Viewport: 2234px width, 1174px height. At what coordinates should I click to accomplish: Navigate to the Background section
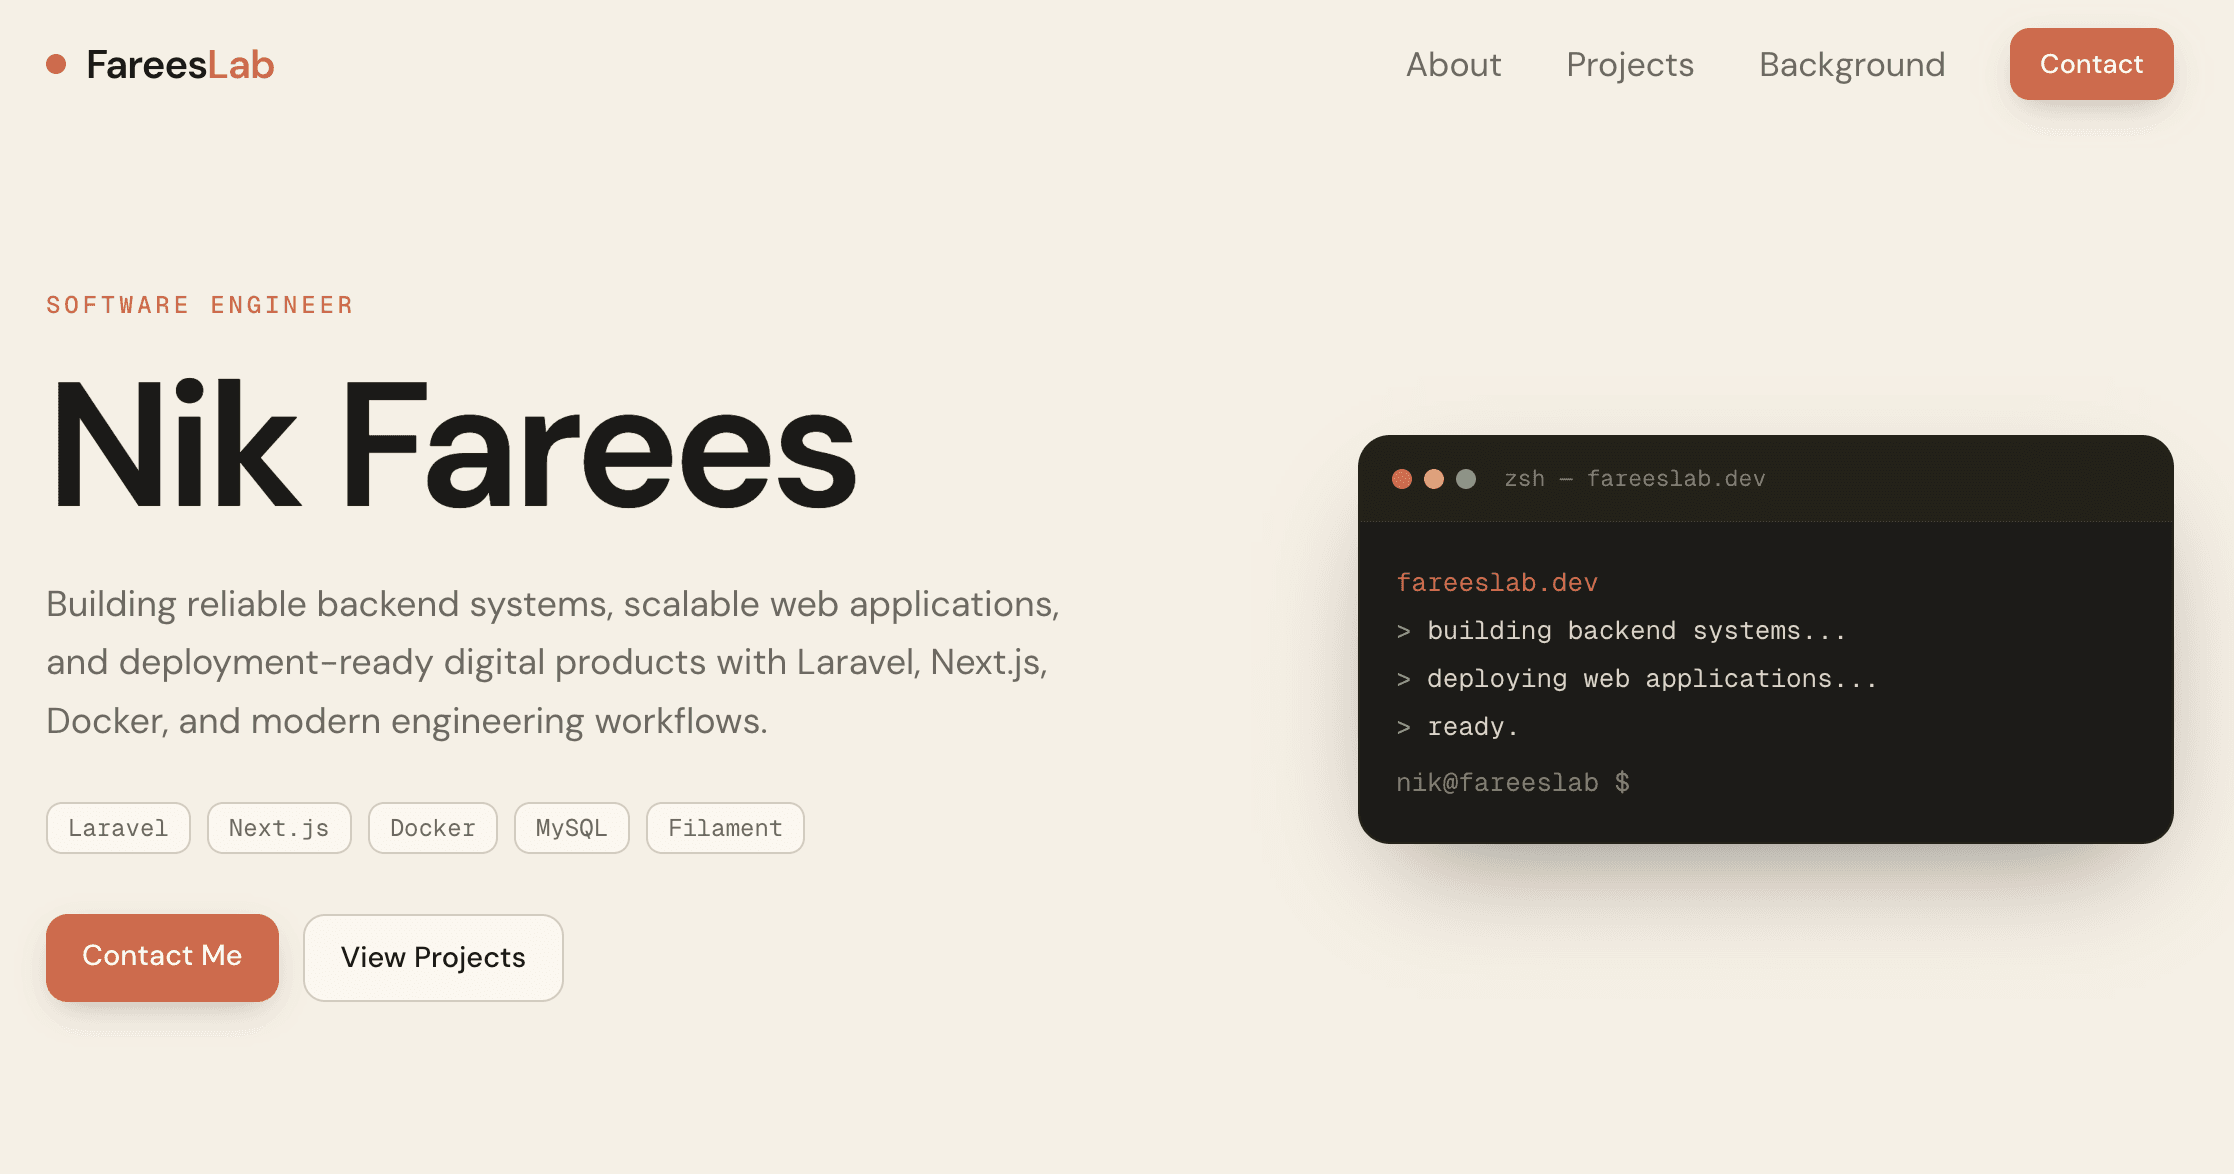[1852, 64]
